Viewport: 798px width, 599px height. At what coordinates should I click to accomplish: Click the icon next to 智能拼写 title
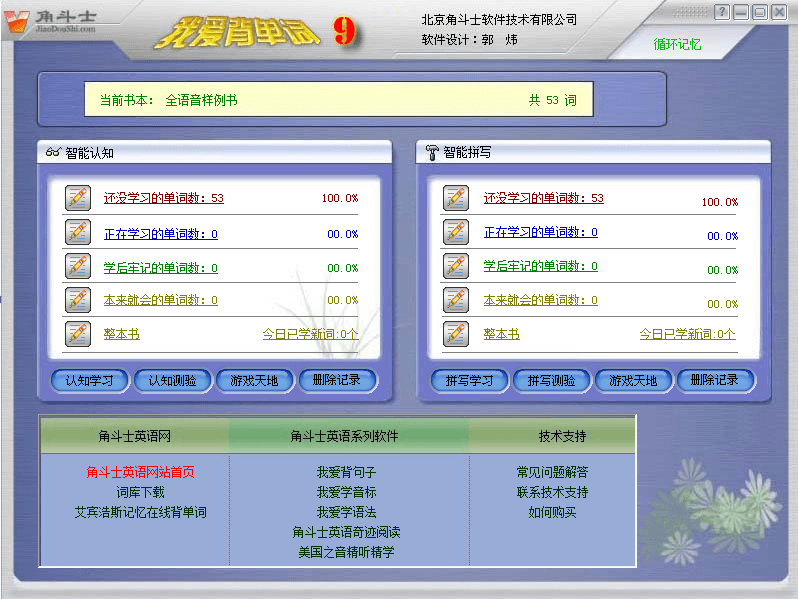pyautogui.click(x=432, y=153)
